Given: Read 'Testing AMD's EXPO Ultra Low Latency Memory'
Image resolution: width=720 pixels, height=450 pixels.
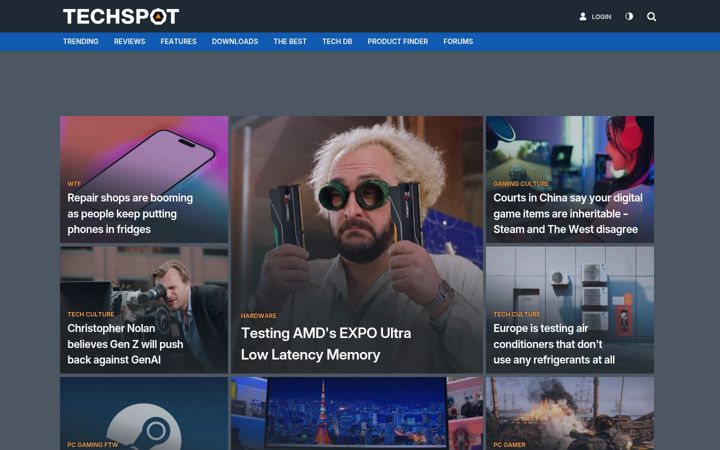Looking at the screenshot, I should (x=326, y=343).
